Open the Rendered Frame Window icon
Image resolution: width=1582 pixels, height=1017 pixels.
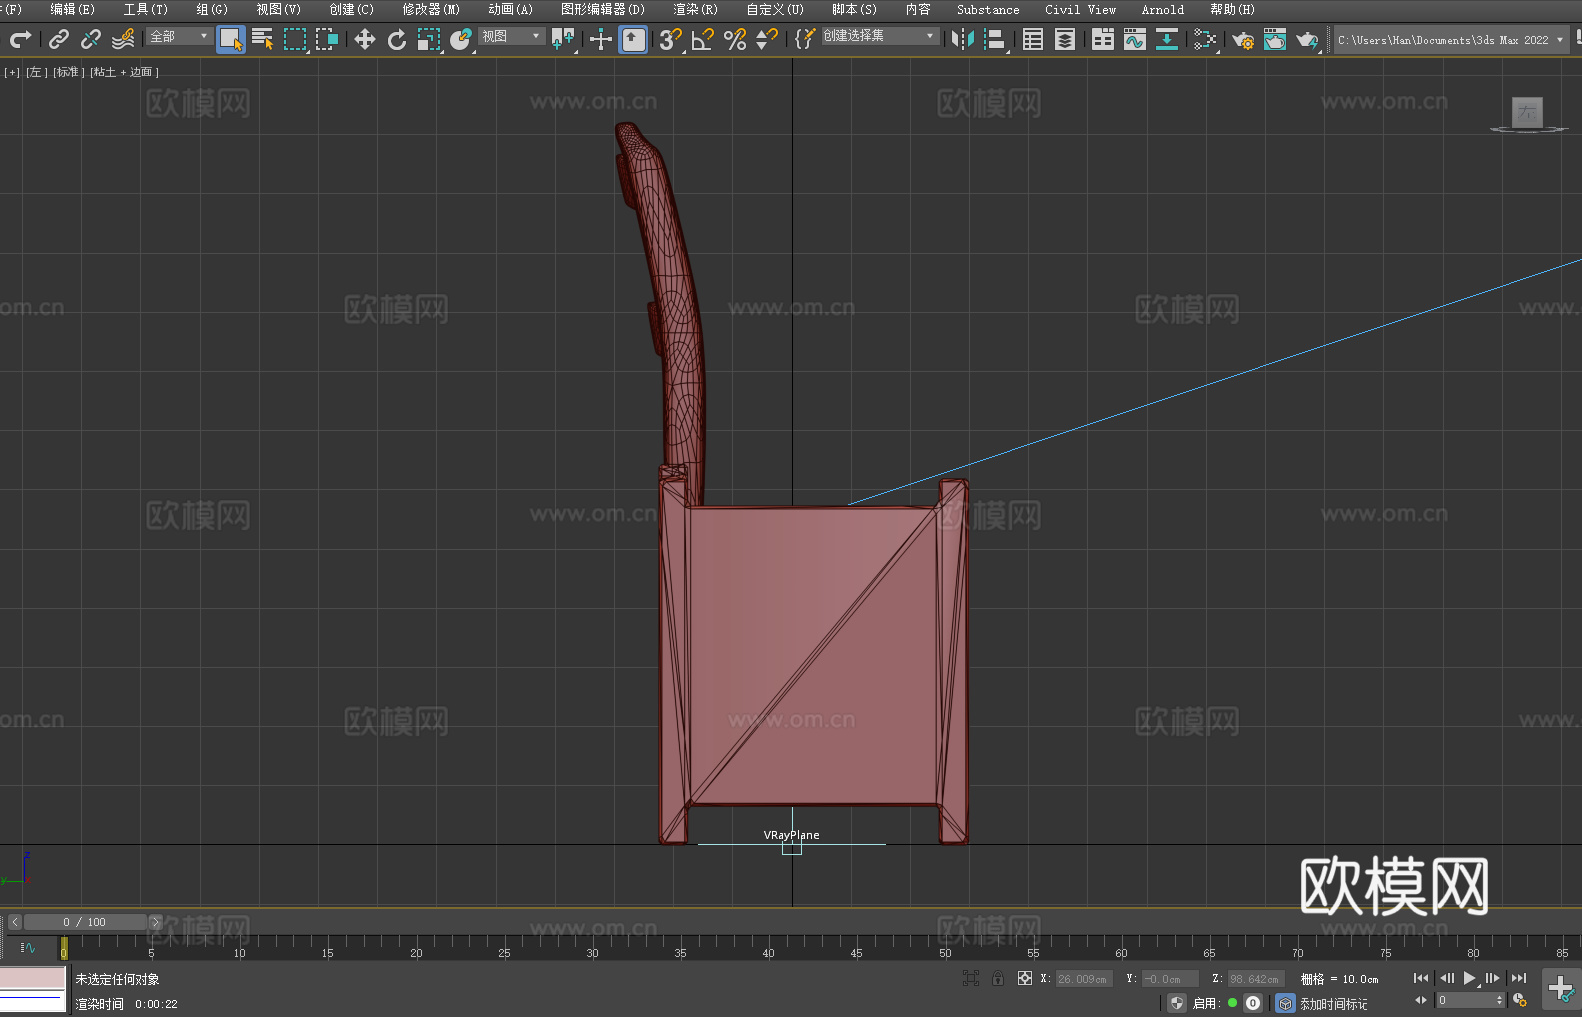pos(1275,39)
